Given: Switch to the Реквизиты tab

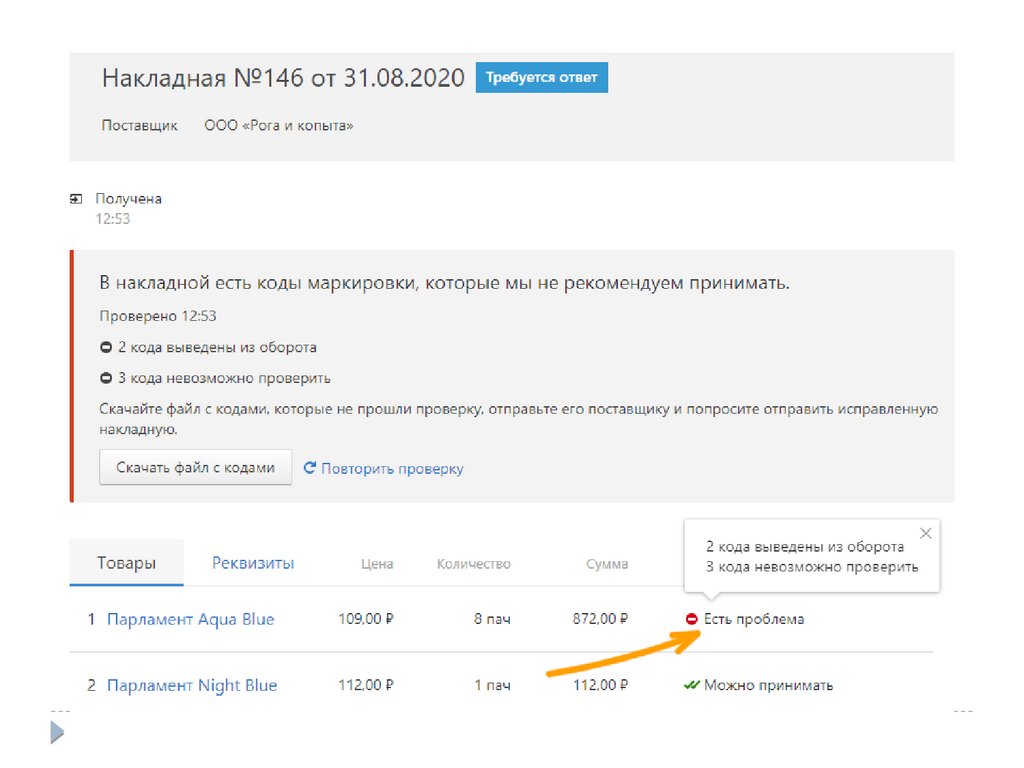Looking at the screenshot, I should [x=253, y=563].
